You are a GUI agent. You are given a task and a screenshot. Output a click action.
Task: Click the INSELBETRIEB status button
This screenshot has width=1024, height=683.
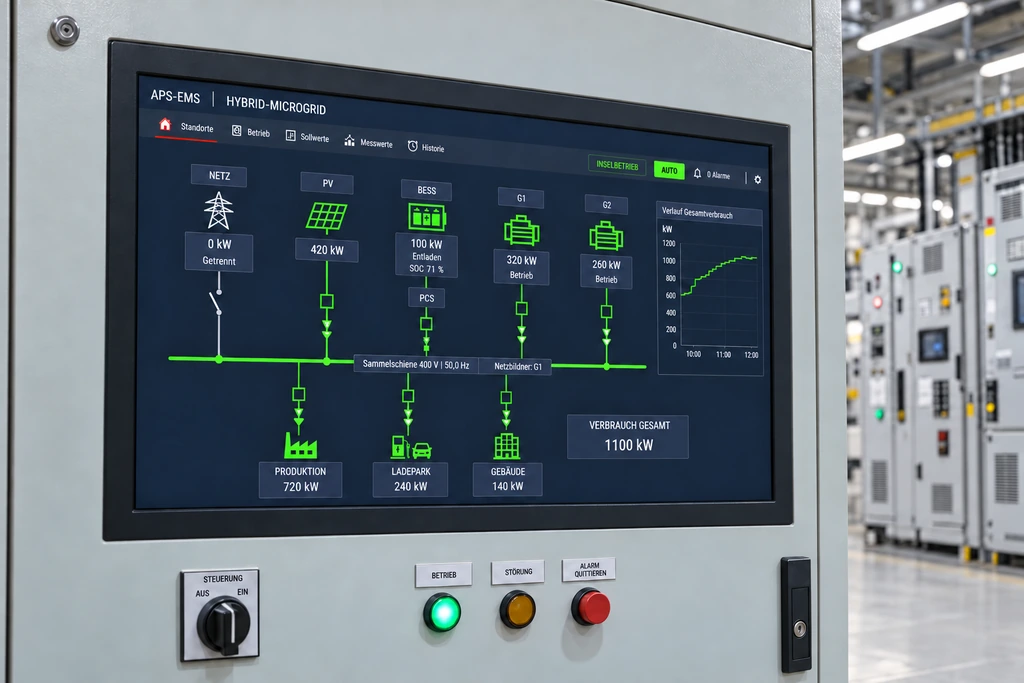[x=617, y=166]
